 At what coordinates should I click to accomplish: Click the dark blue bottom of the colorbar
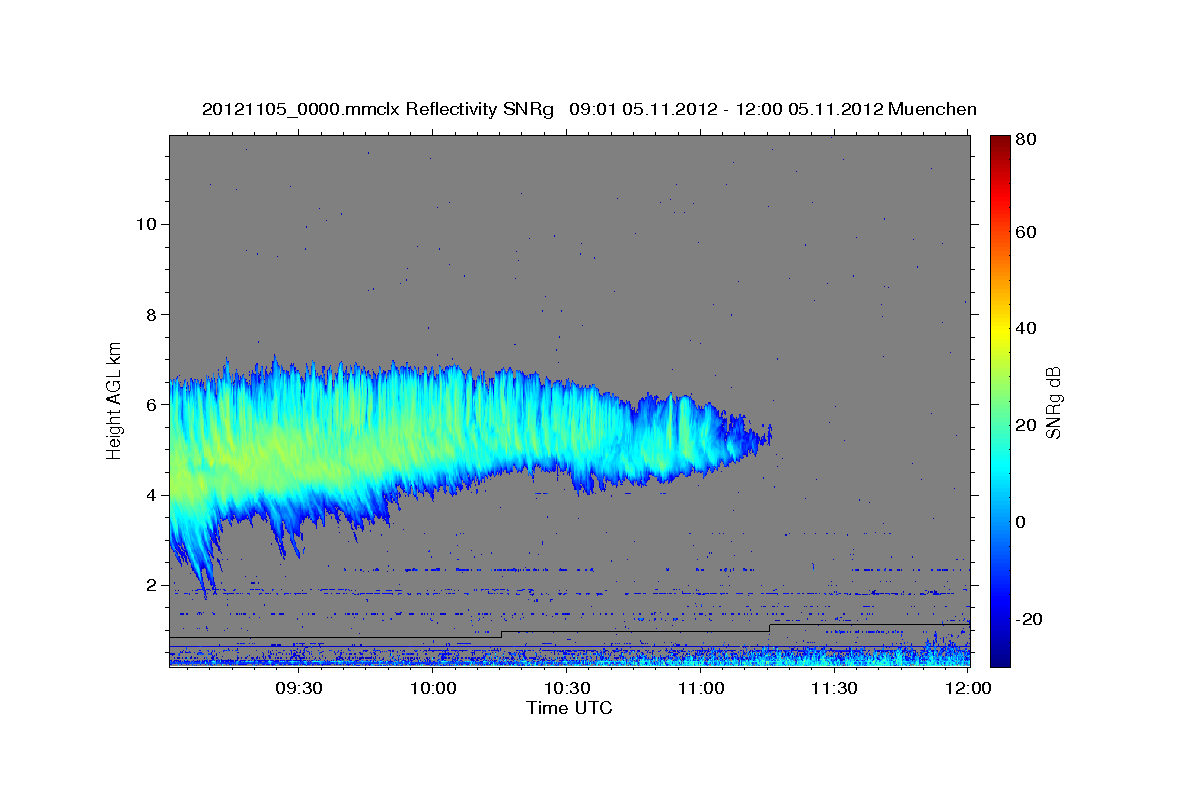1000,650
